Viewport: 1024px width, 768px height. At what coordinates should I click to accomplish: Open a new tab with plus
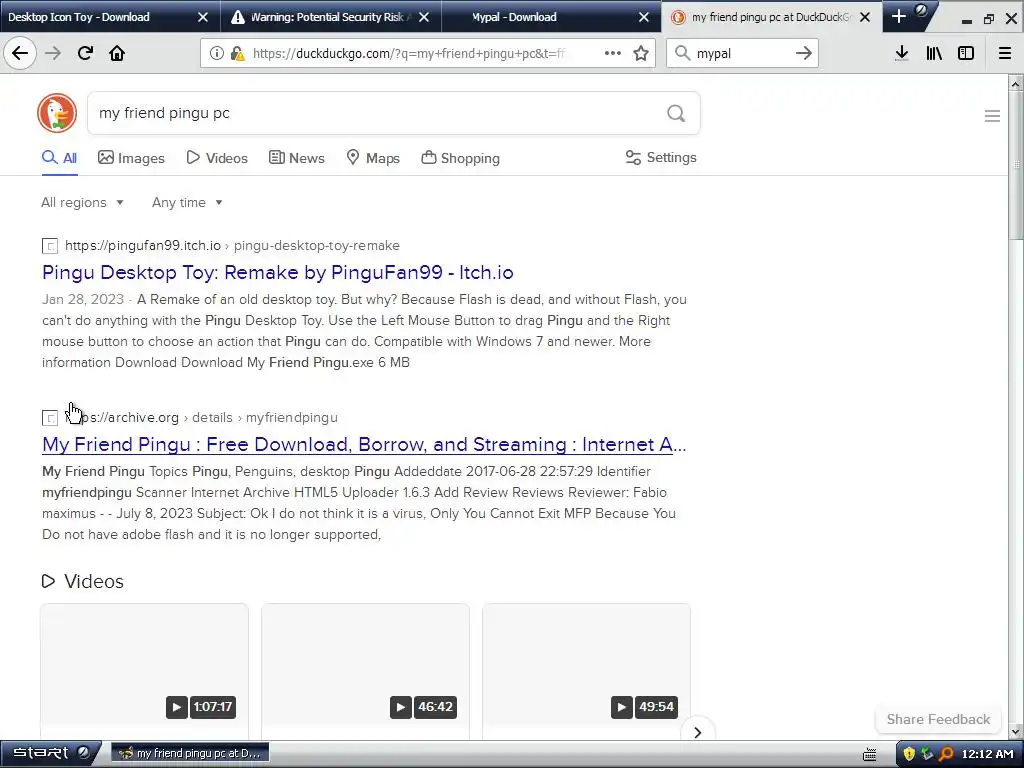point(899,16)
